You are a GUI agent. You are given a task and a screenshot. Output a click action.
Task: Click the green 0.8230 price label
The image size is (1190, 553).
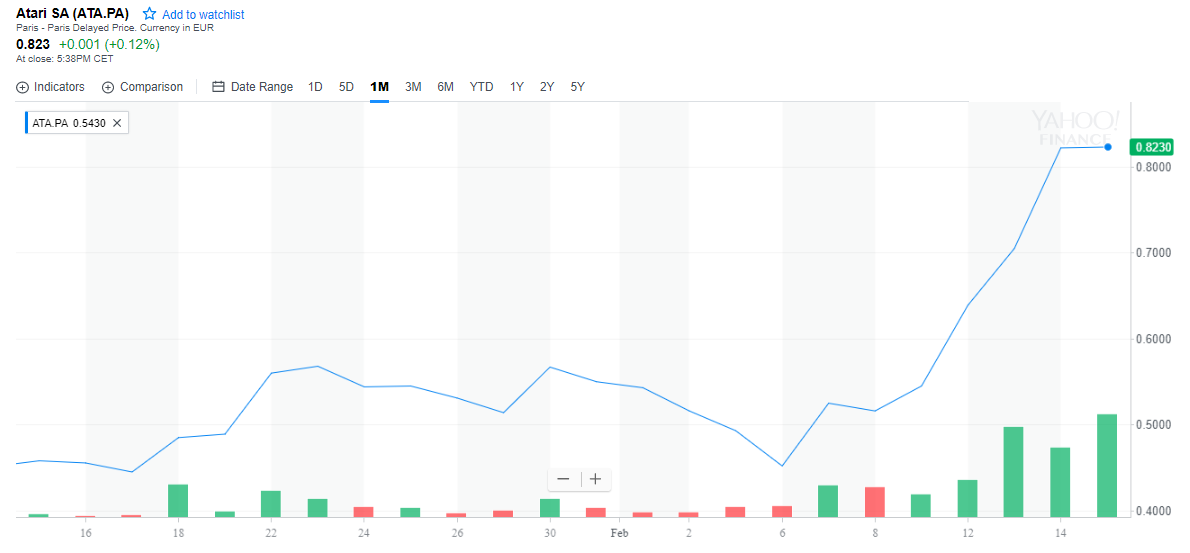click(x=1152, y=147)
